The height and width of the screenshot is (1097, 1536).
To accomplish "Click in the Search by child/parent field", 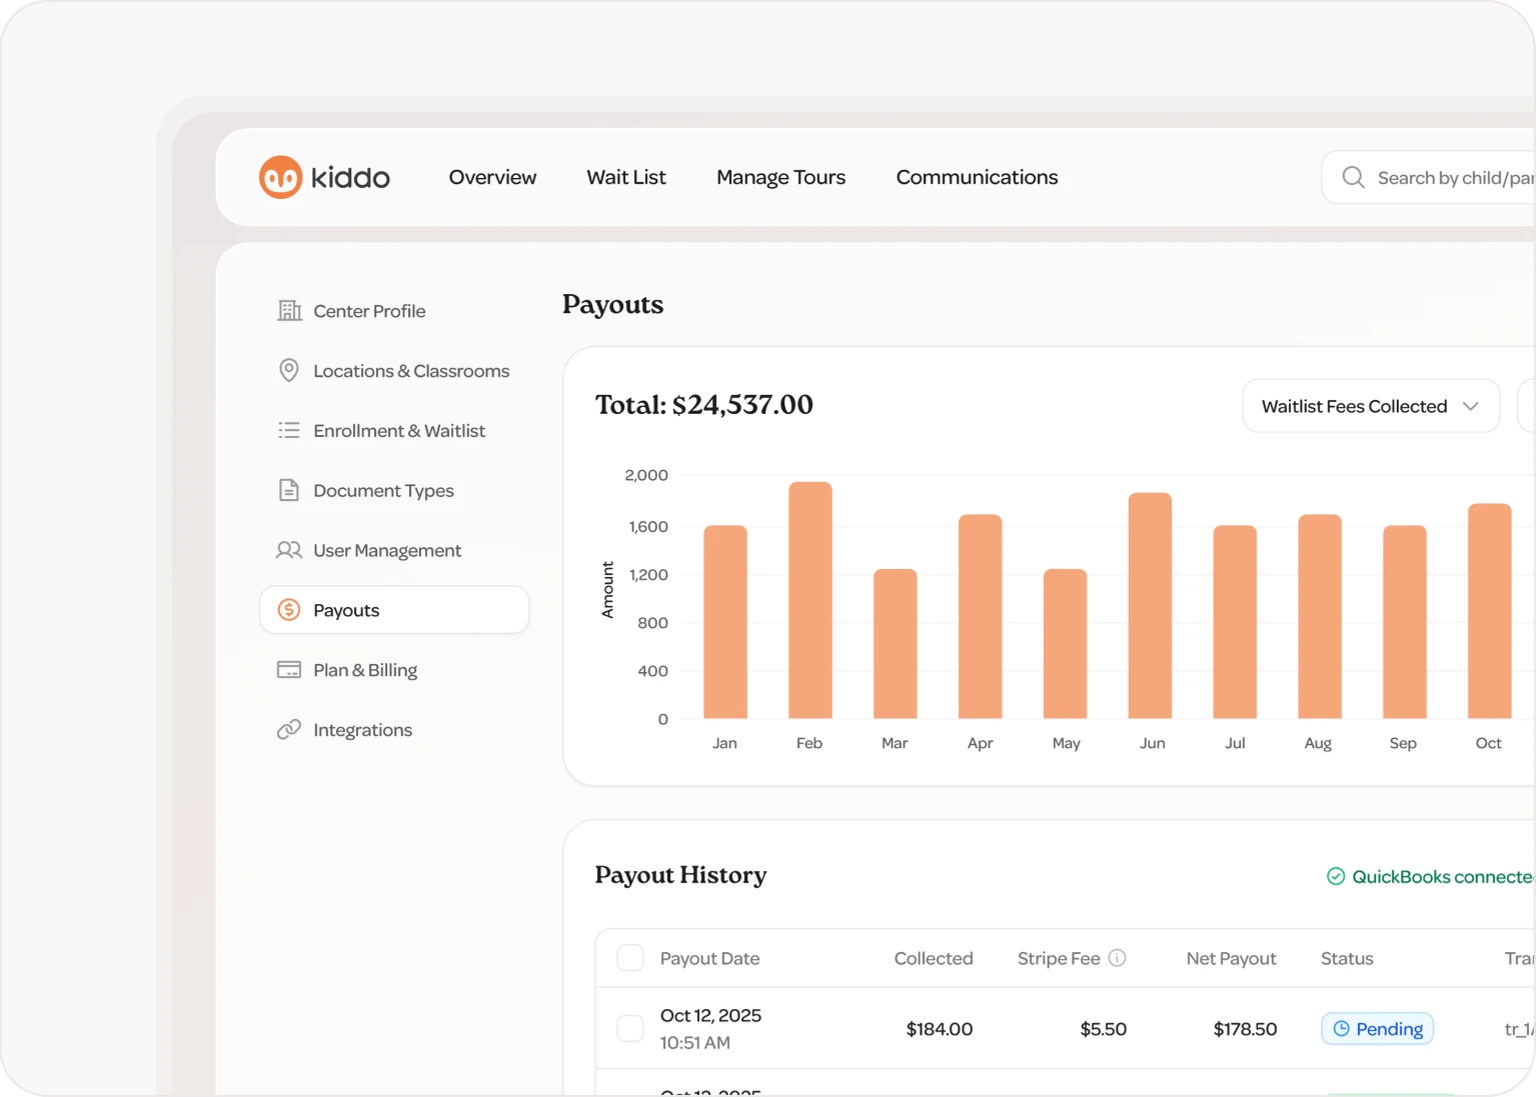I will 1429,177.
